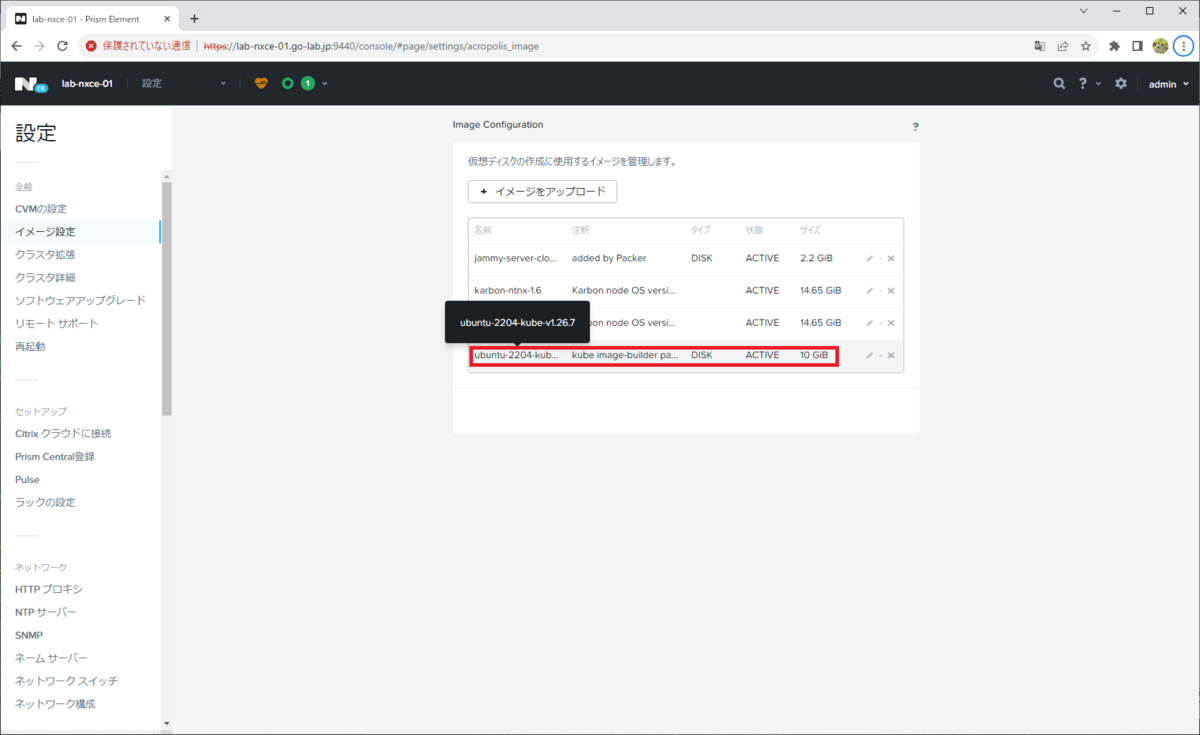Edit the jammy-server-clo image with the pencil icon

[869, 259]
